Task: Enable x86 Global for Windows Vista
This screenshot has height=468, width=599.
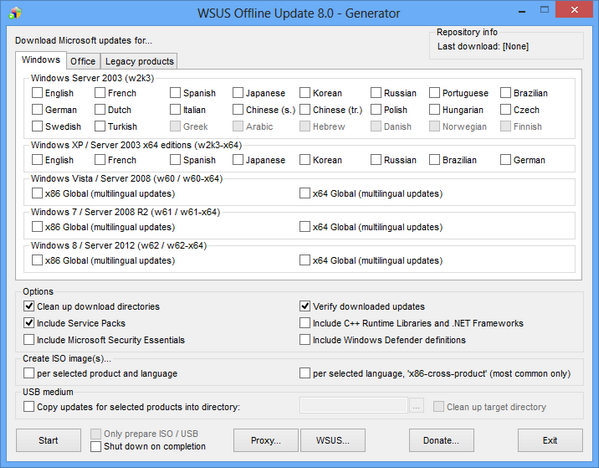Action: tap(37, 193)
